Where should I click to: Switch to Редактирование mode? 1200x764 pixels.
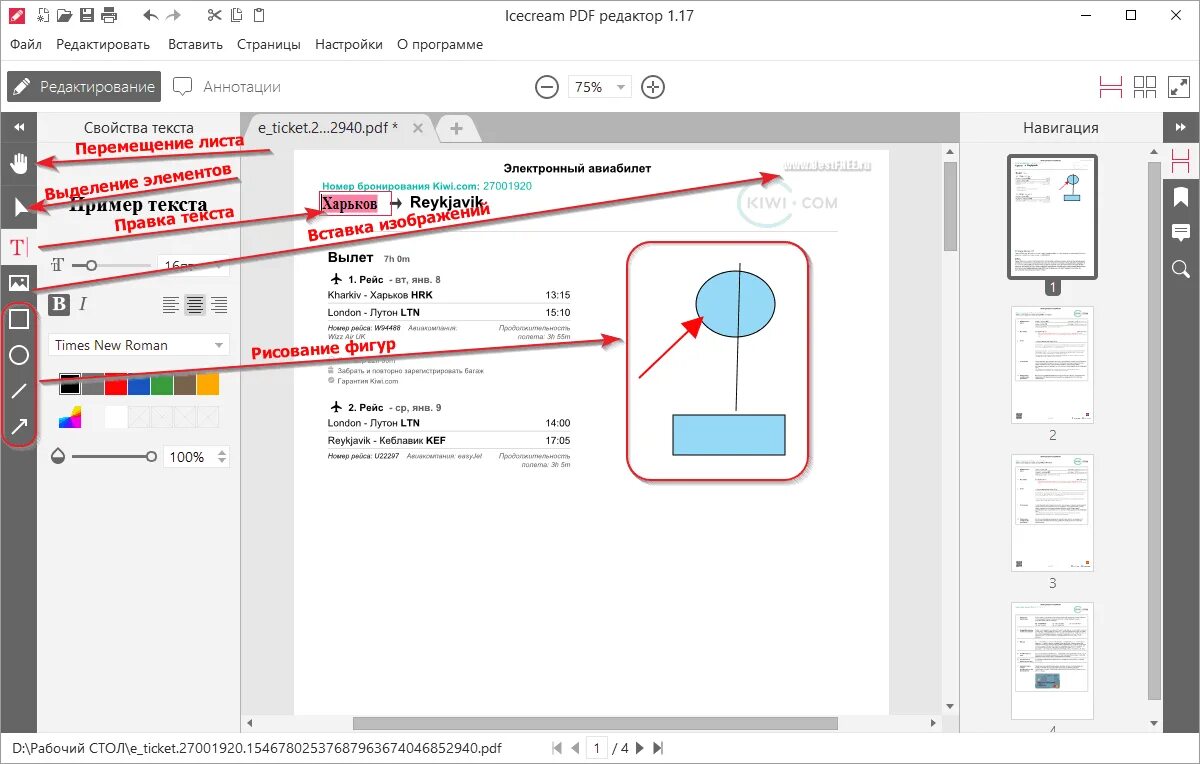pyautogui.click(x=84, y=87)
